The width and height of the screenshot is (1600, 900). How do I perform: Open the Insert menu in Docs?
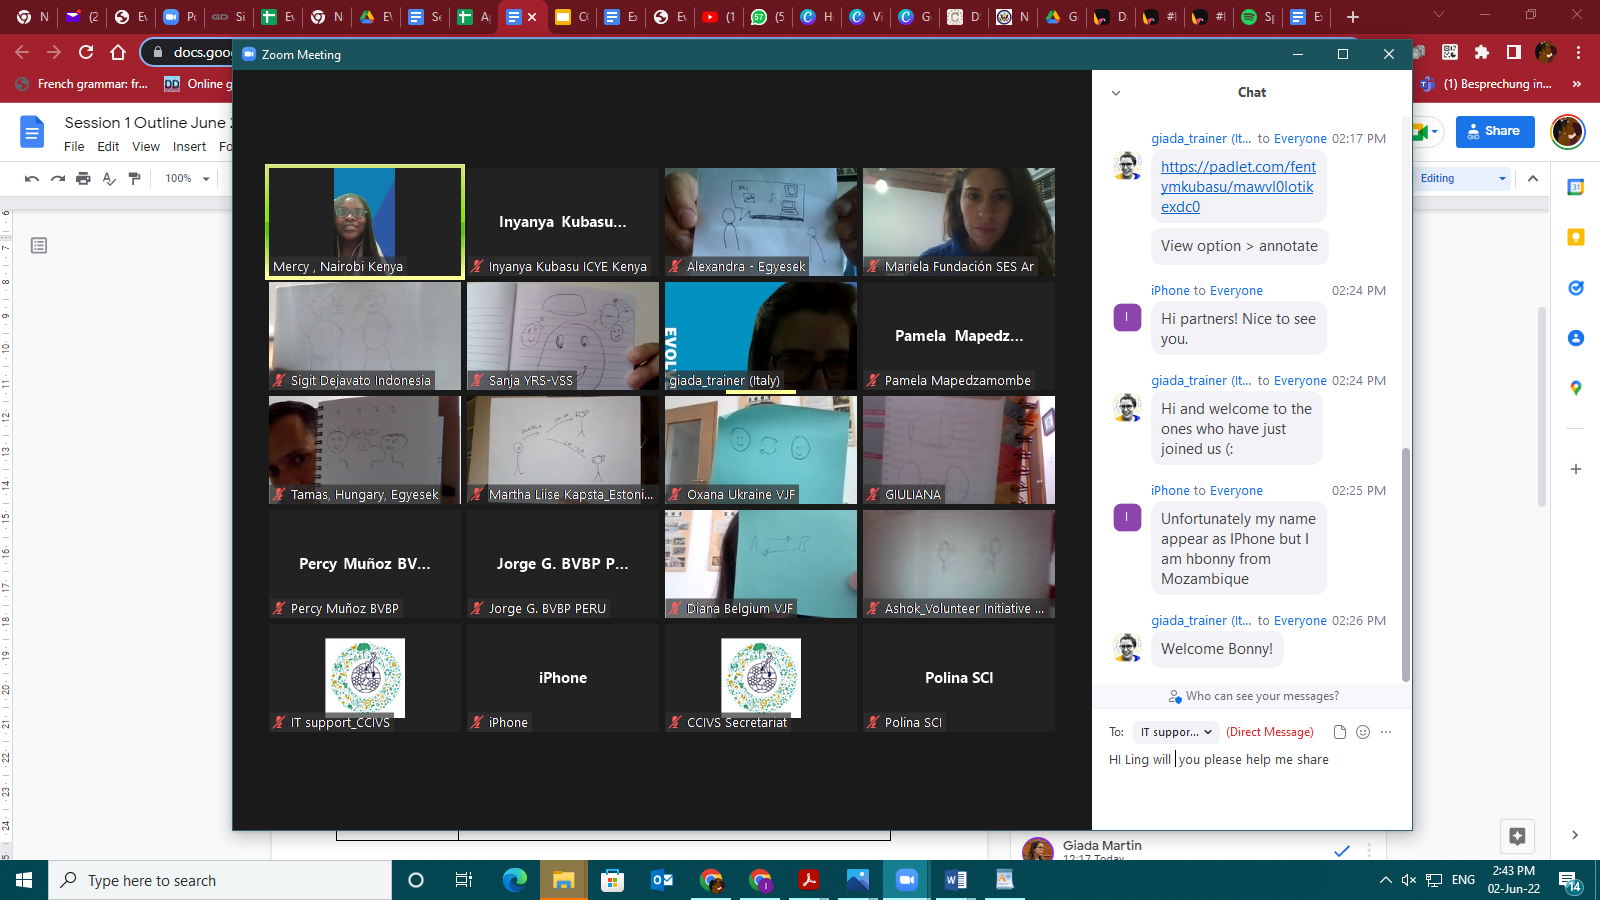coord(189,147)
